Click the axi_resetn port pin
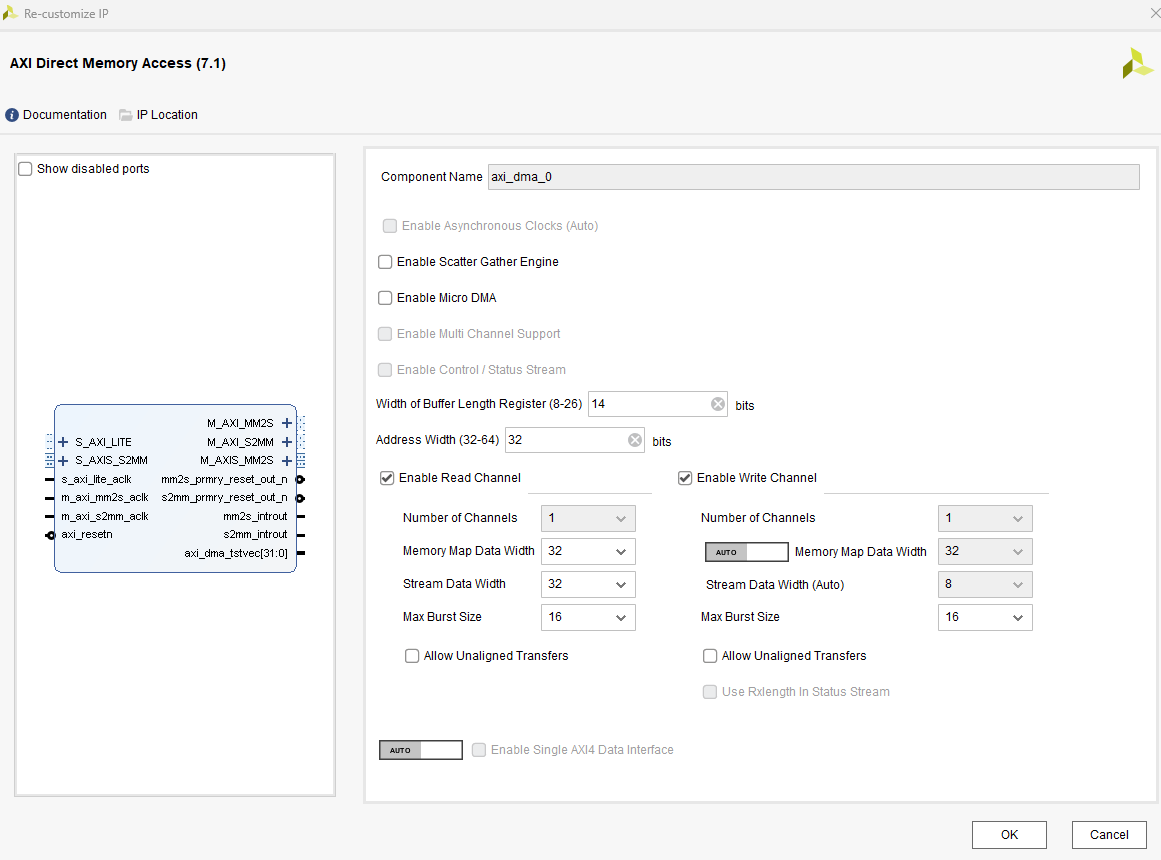 [50, 535]
